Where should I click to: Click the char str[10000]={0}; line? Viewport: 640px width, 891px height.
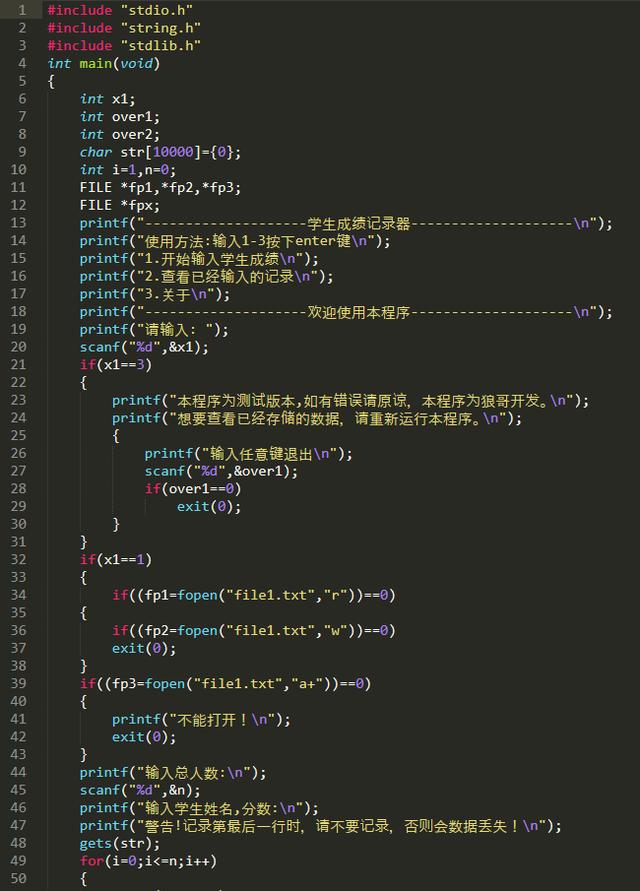point(160,152)
